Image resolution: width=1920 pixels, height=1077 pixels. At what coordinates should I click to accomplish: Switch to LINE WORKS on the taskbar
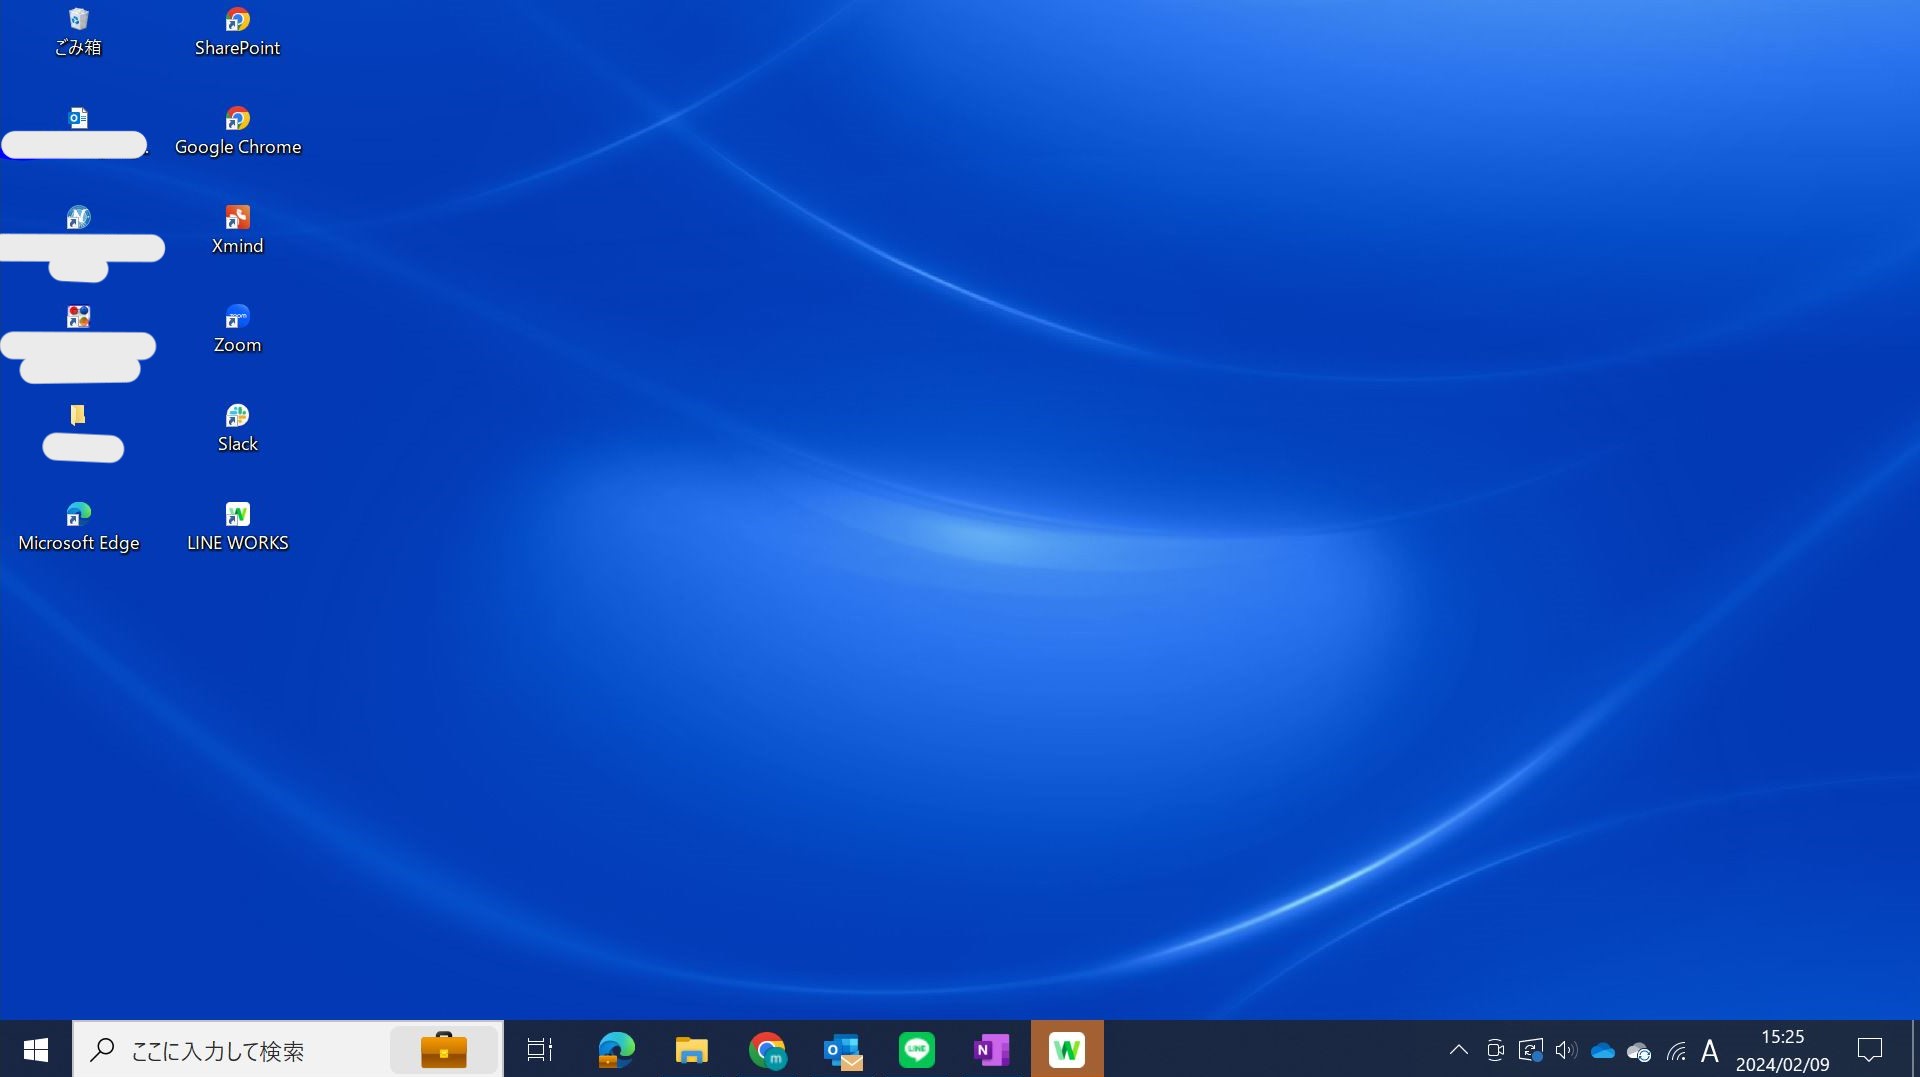pyautogui.click(x=1067, y=1050)
